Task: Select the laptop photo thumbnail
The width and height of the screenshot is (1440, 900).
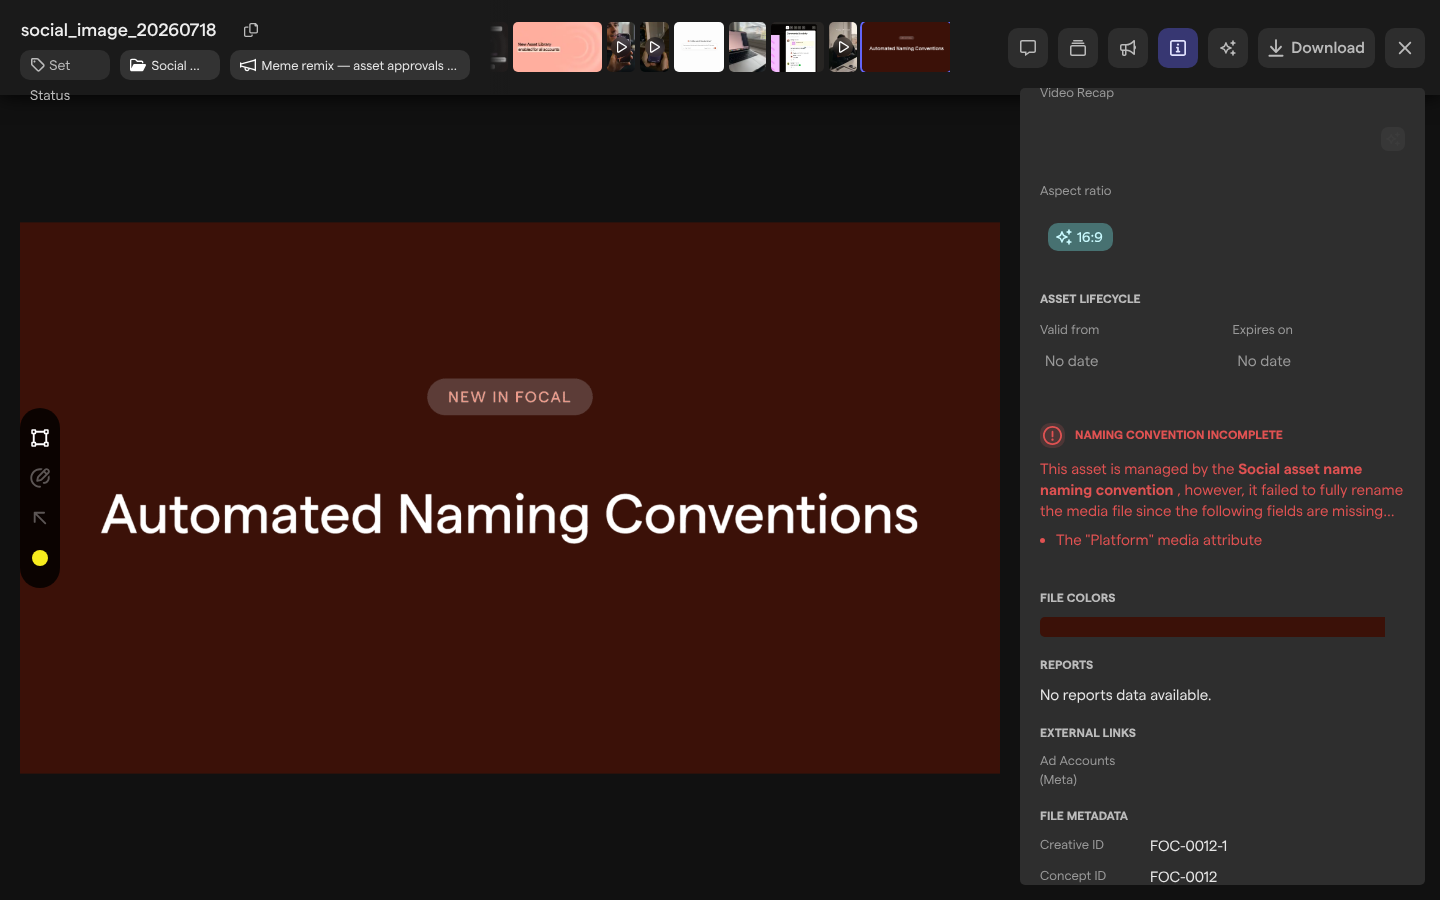Action: (x=747, y=47)
